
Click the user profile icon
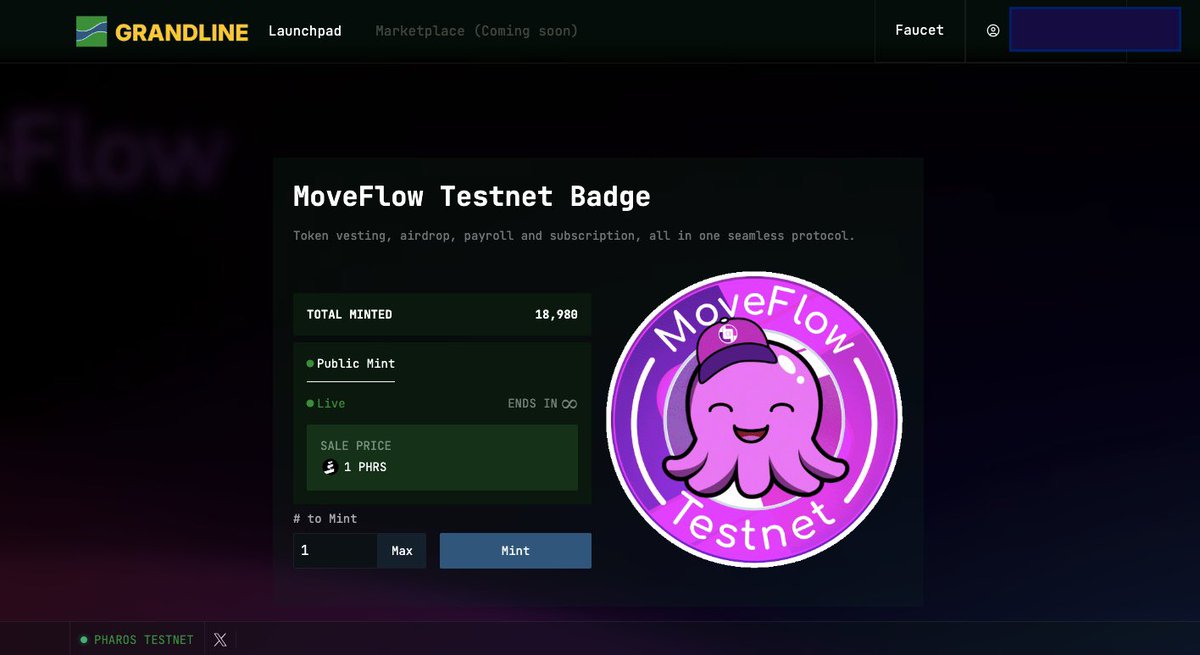(x=993, y=31)
